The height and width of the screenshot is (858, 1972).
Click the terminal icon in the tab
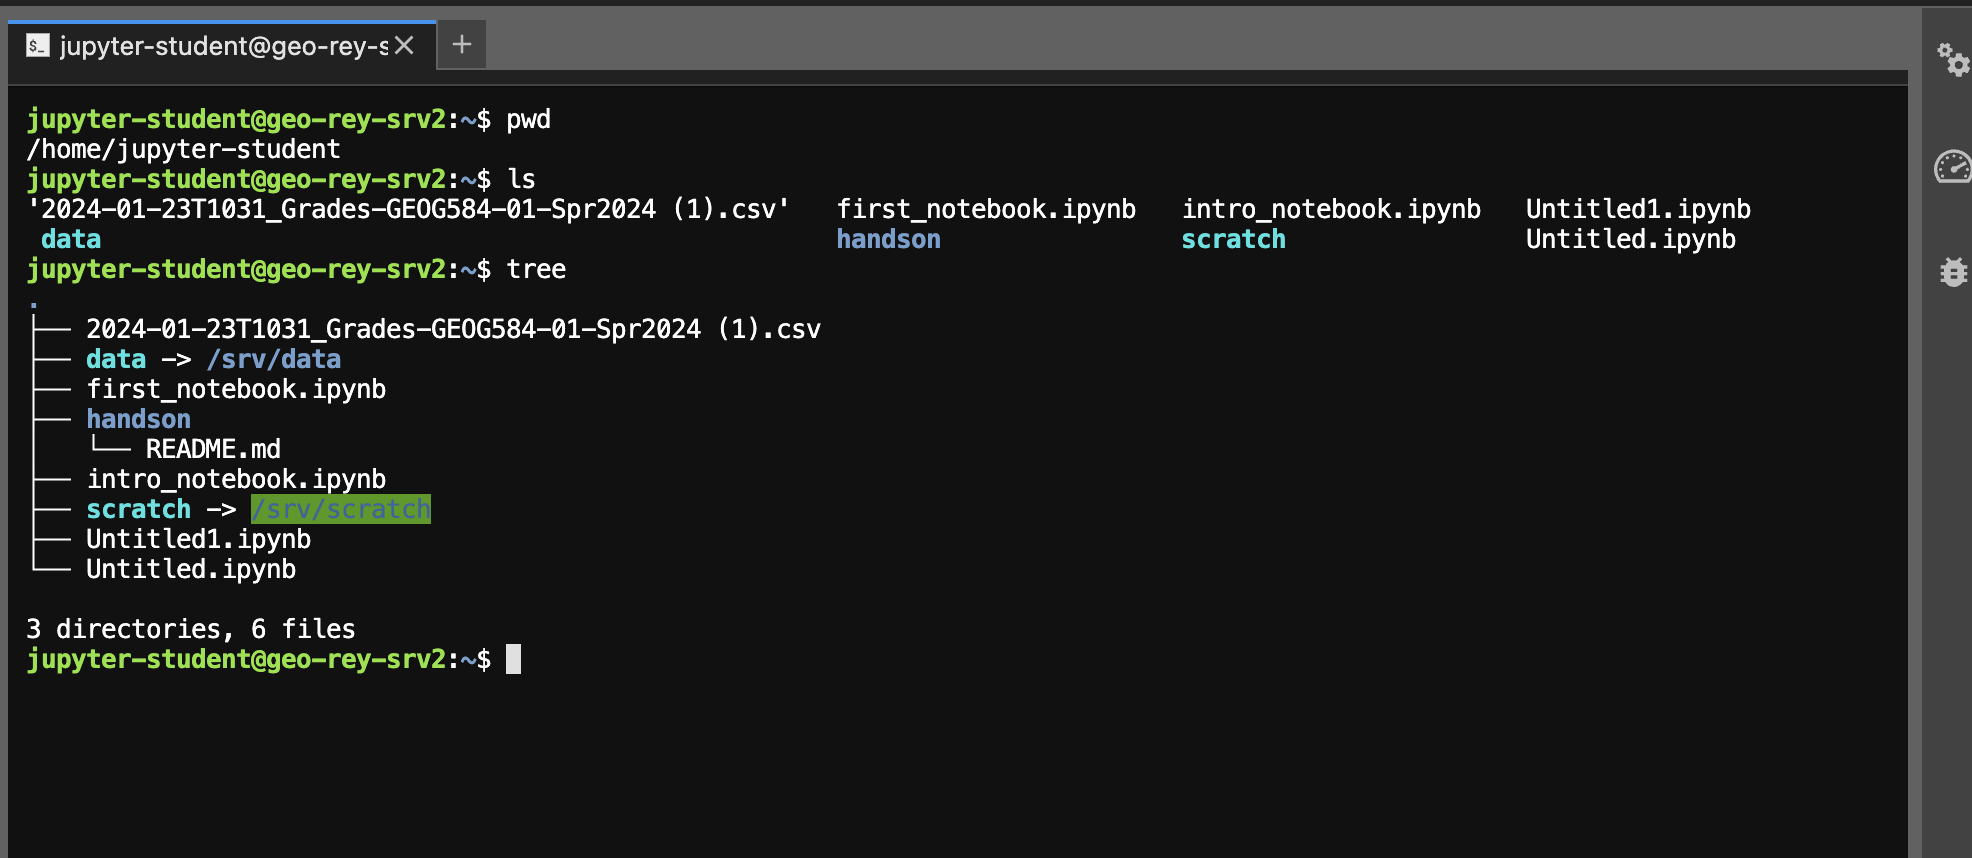click(38, 45)
